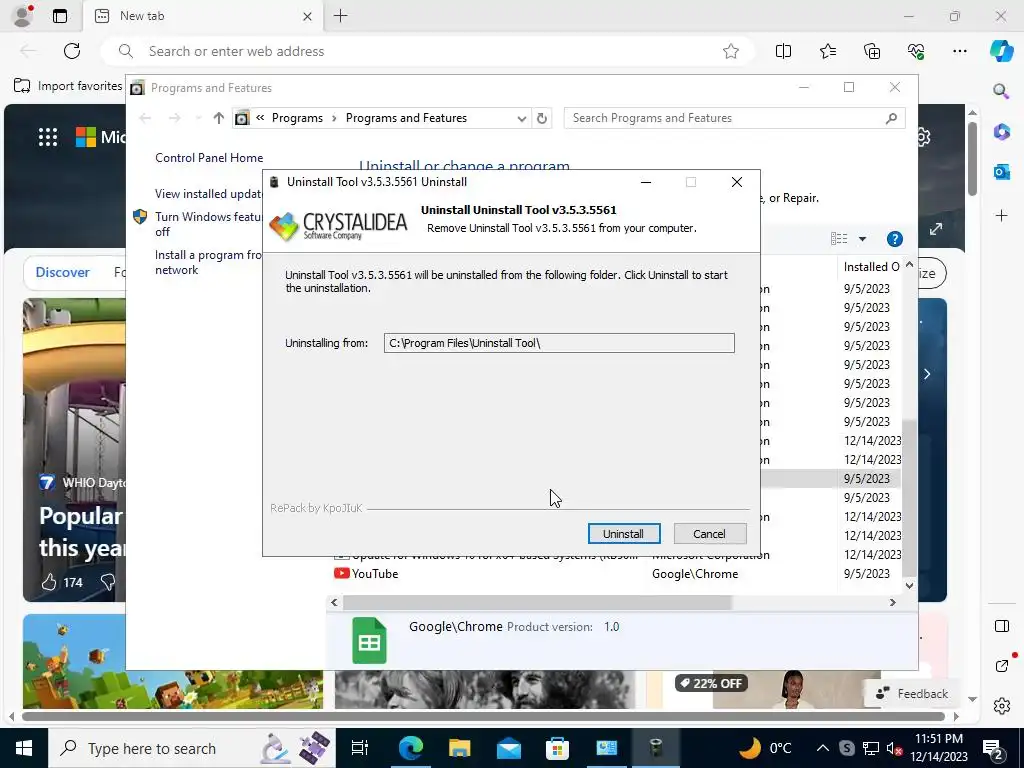The width and height of the screenshot is (1024, 768).
Task: Click the Search Programs and Features box
Action: tap(734, 118)
